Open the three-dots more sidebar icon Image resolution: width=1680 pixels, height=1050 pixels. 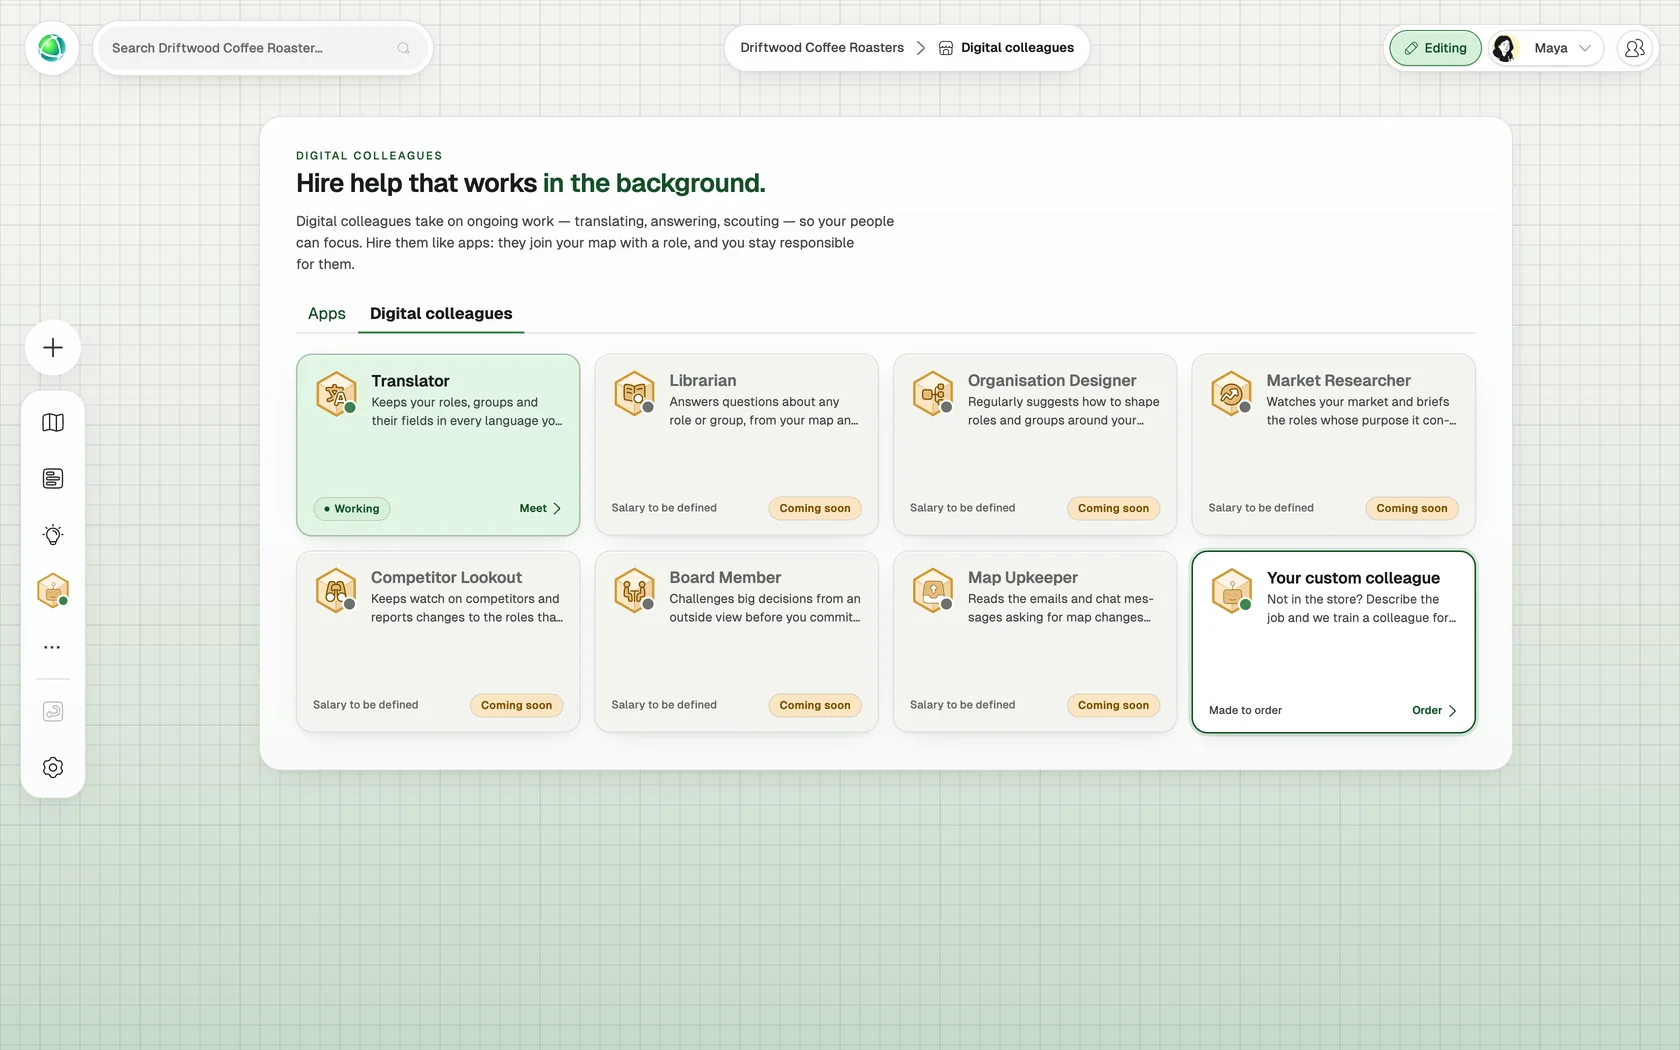point(53,647)
